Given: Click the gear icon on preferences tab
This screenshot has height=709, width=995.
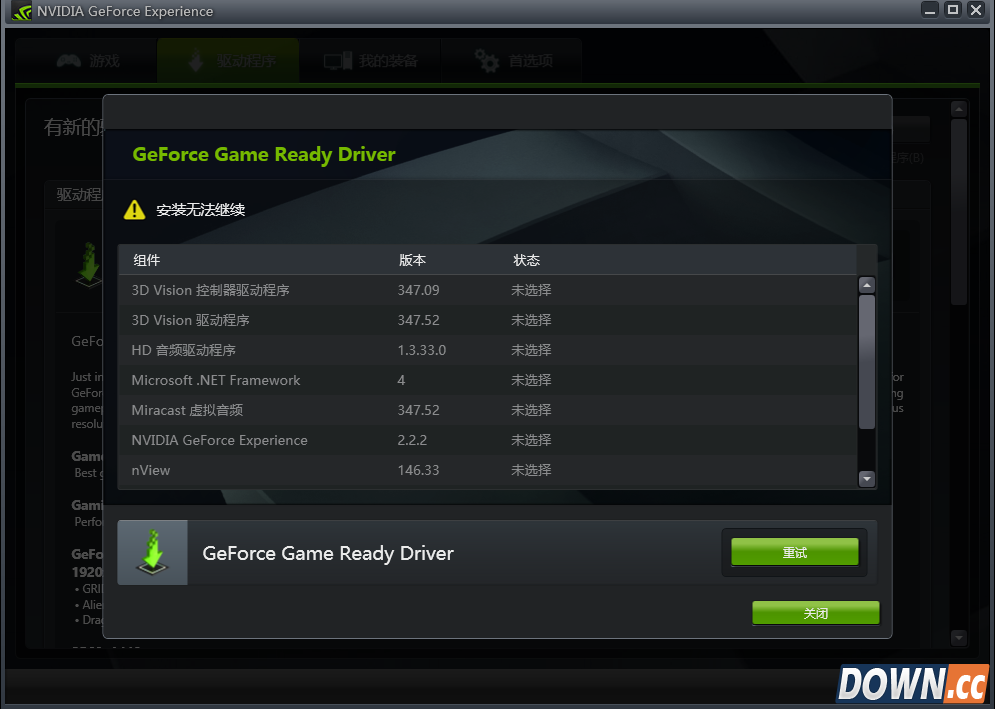Looking at the screenshot, I should (x=487, y=61).
